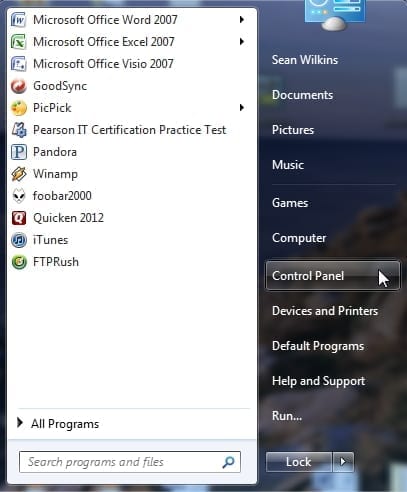Open the Run... dialog entry

tap(287, 416)
